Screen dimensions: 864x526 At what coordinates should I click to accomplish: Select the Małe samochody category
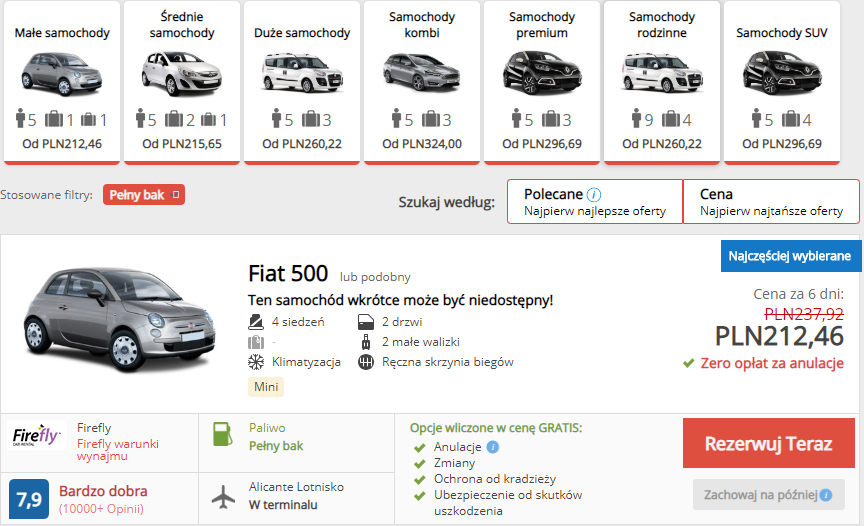(62, 83)
